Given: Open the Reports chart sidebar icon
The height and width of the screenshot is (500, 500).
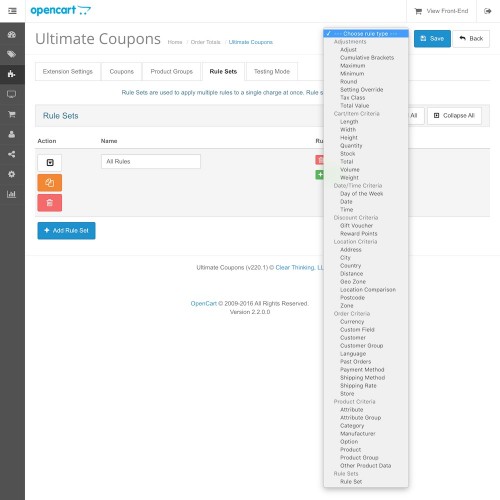Looking at the screenshot, I should coord(12,194).
